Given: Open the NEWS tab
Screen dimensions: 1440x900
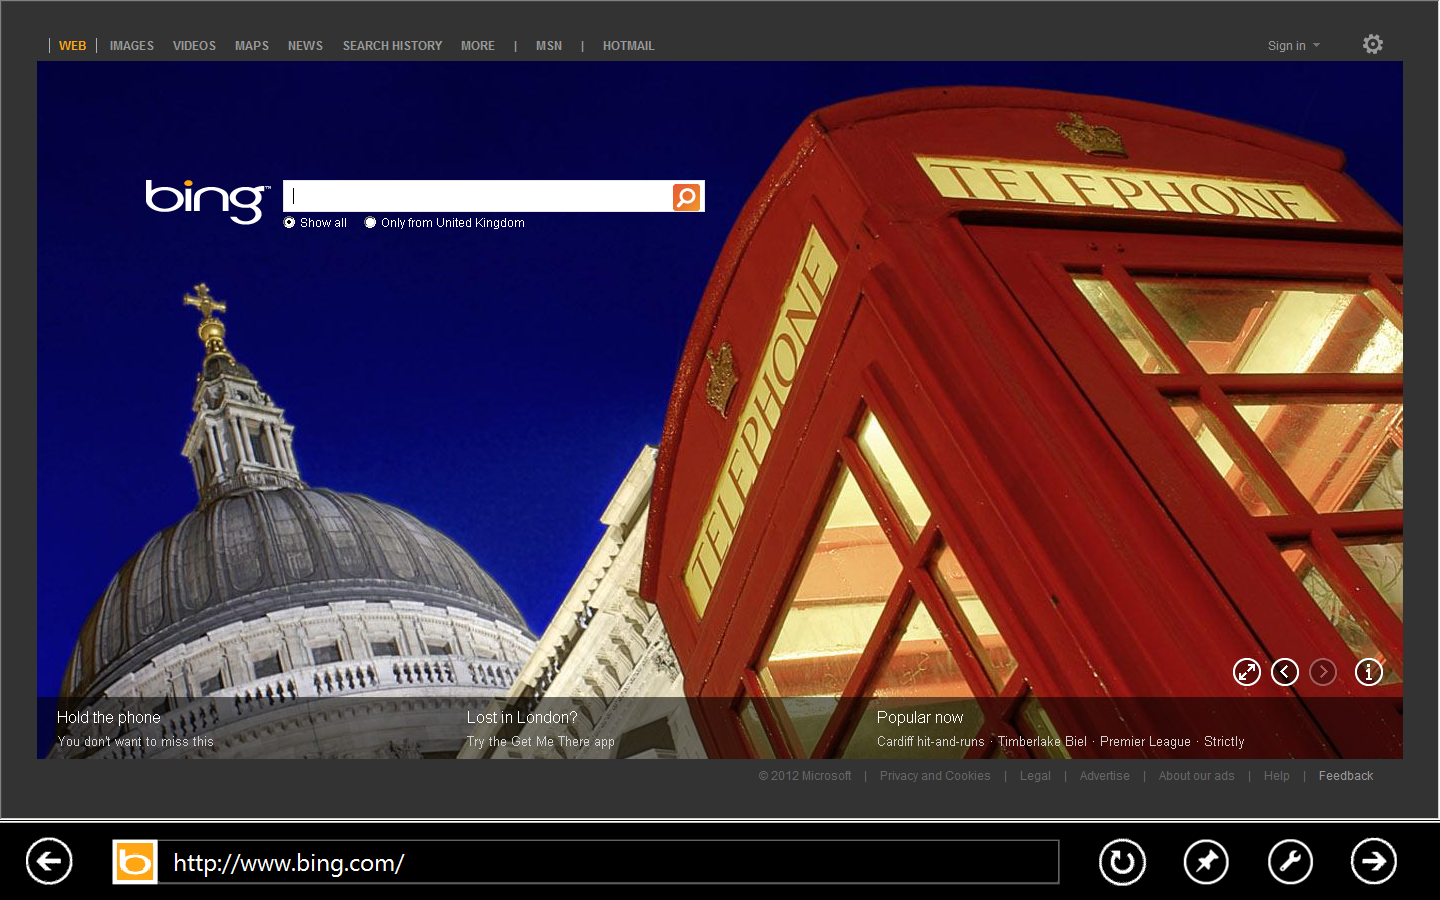Looking at the screenshot, I should [305, 46].
